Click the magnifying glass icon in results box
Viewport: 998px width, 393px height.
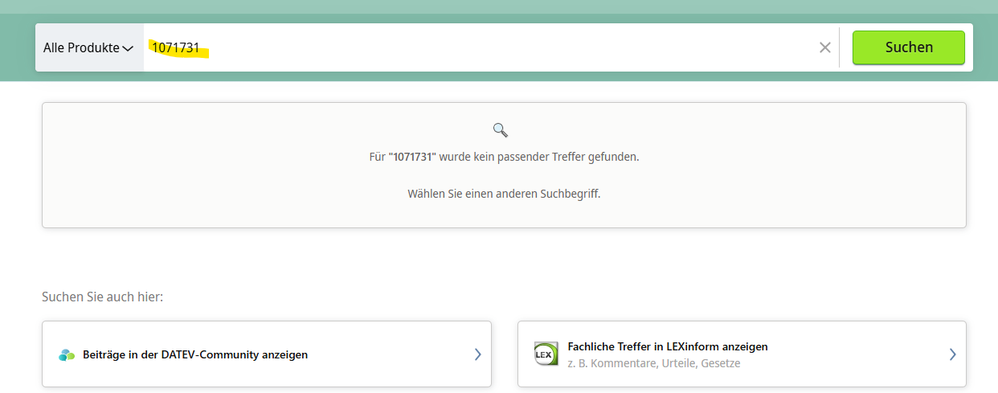click(x=500, y=131)
